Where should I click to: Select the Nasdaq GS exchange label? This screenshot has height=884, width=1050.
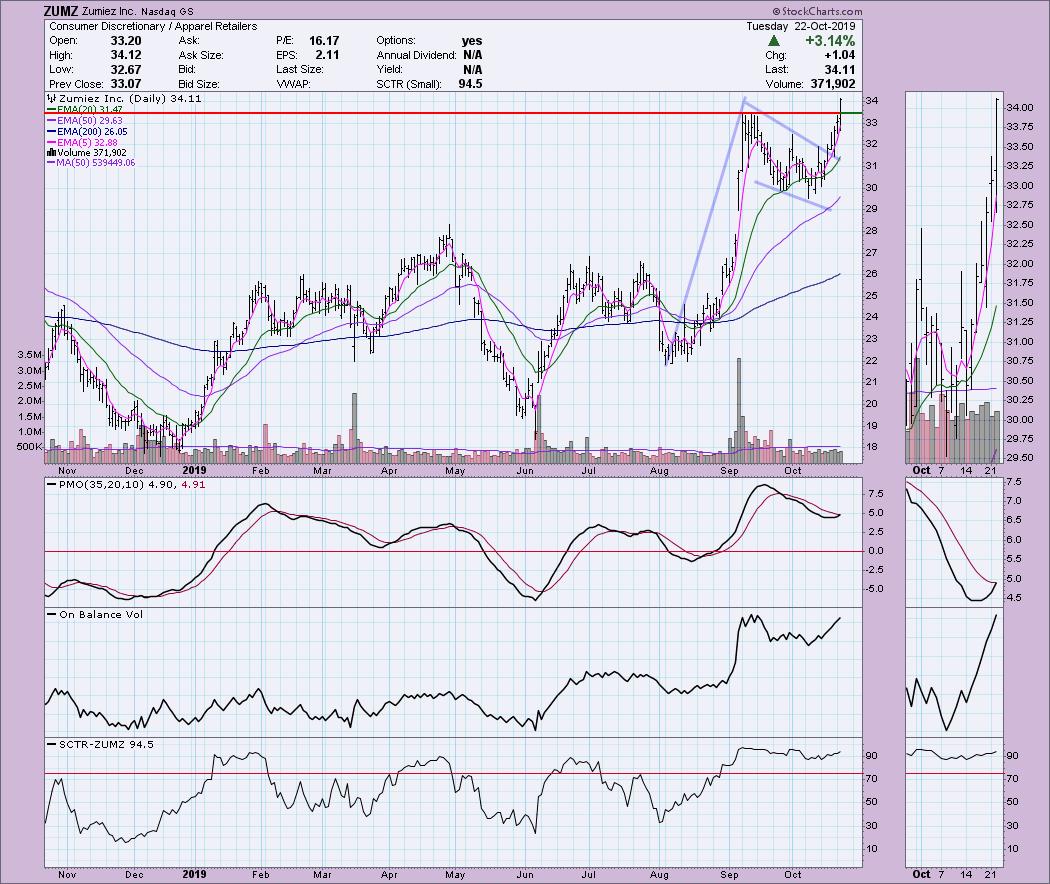[167, 11]
